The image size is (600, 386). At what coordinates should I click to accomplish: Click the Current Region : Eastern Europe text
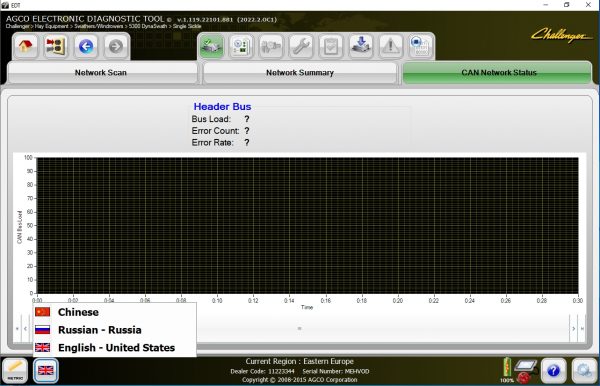tap(300, 361)
